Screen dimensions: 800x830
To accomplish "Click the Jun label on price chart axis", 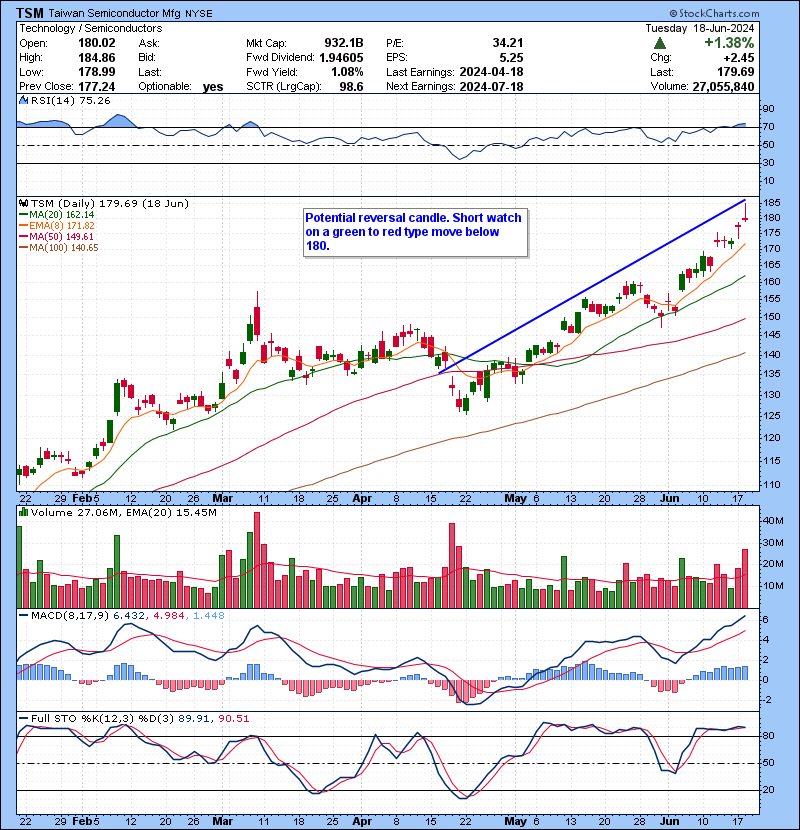I will pos(670,498).
